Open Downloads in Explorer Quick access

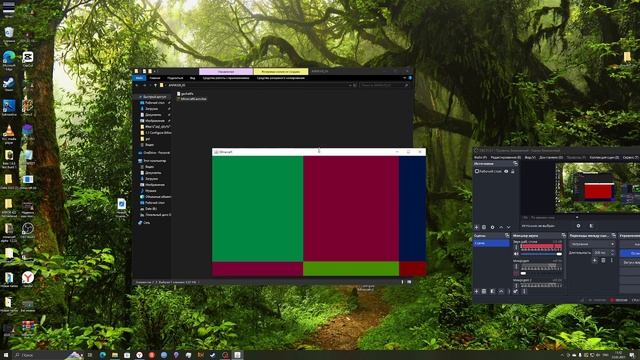pyautogui.click(x=151, y=109)
